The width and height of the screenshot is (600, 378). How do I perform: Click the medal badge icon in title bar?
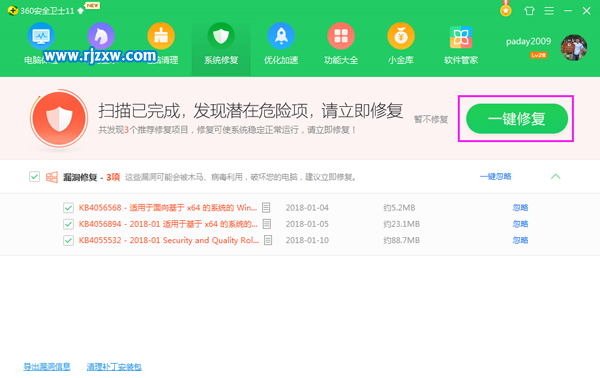[506, 10]
